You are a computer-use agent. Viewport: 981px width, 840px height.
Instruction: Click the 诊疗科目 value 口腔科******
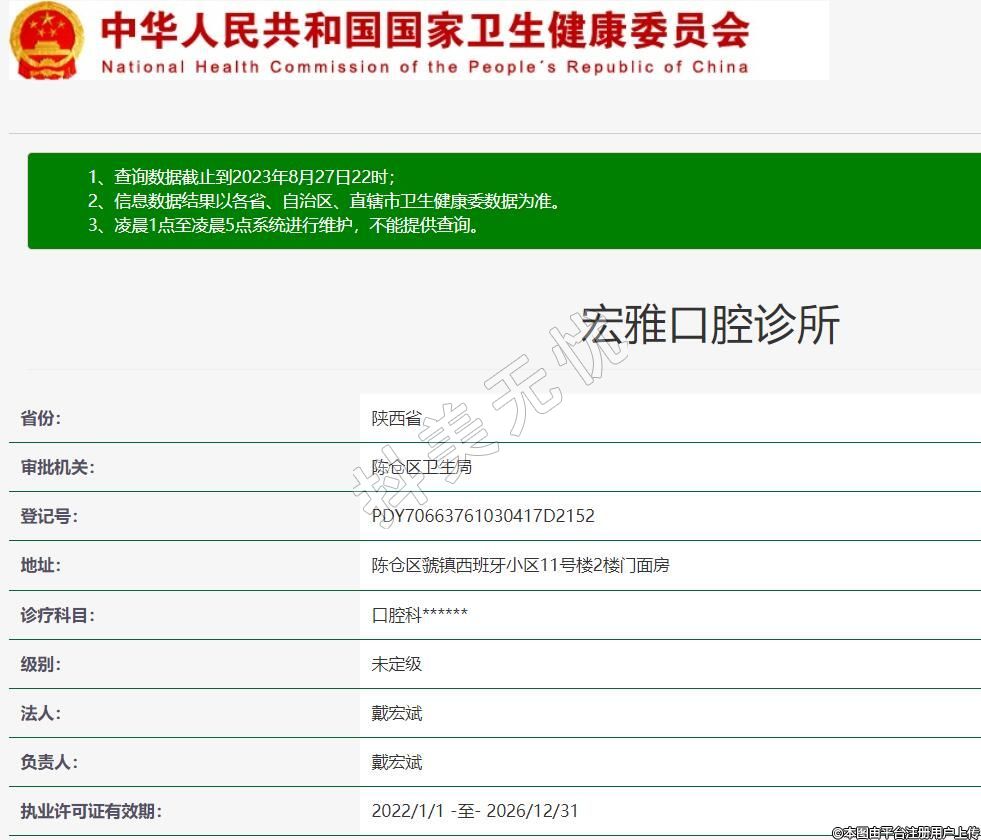coord(419,615)
